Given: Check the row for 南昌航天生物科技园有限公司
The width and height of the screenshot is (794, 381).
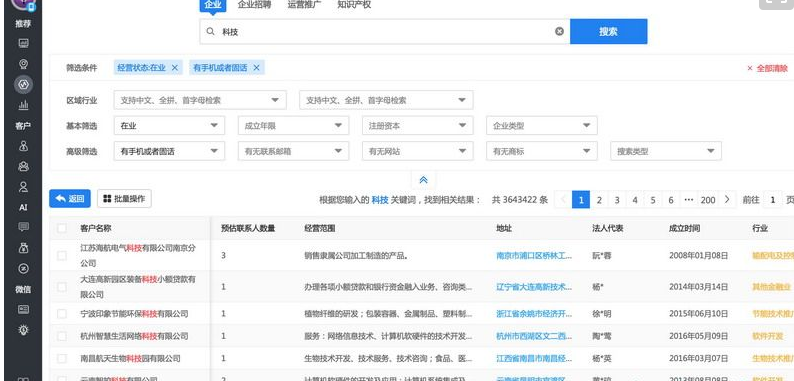Looking at the screenshot, I should coord(62,359).
